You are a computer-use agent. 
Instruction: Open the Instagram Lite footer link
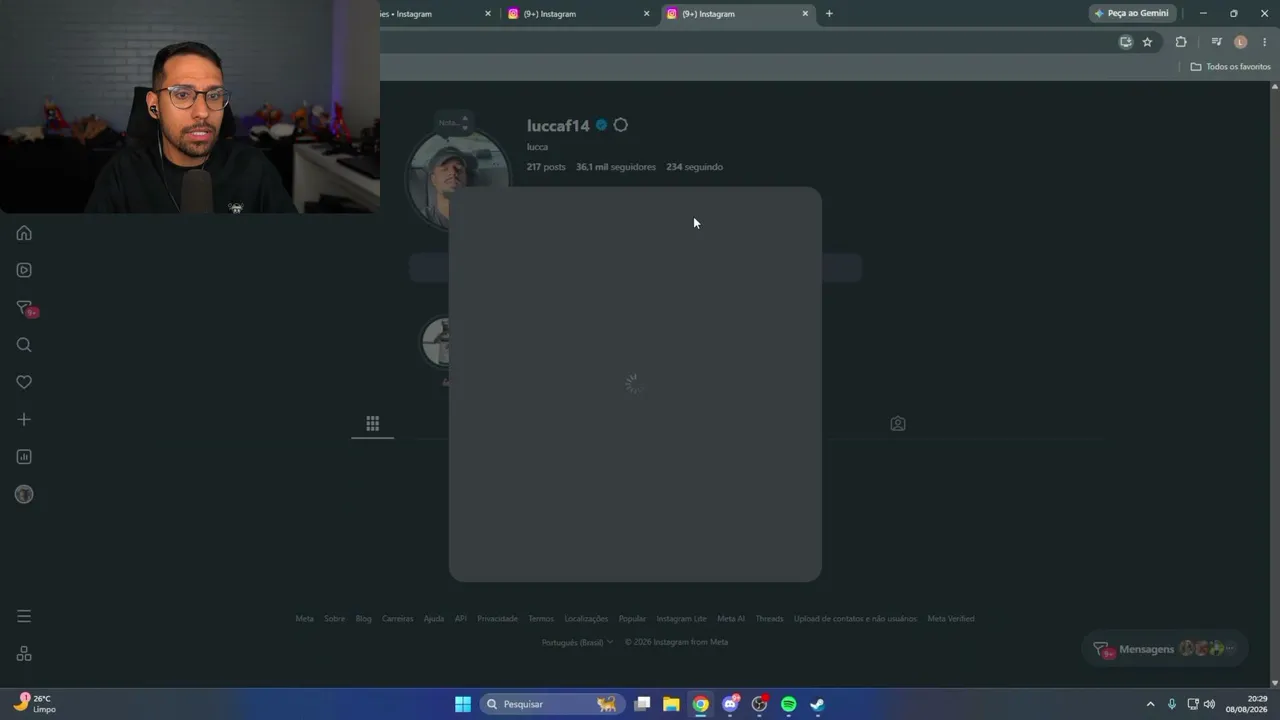pos(681,619)
